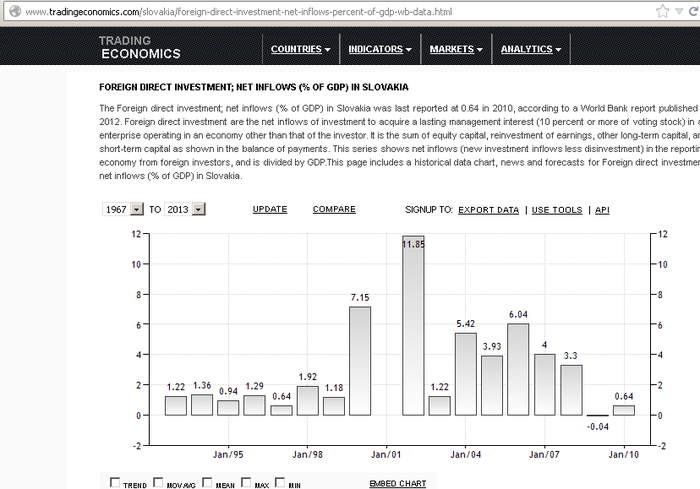Click the browser reload icon

coord(695,11)
